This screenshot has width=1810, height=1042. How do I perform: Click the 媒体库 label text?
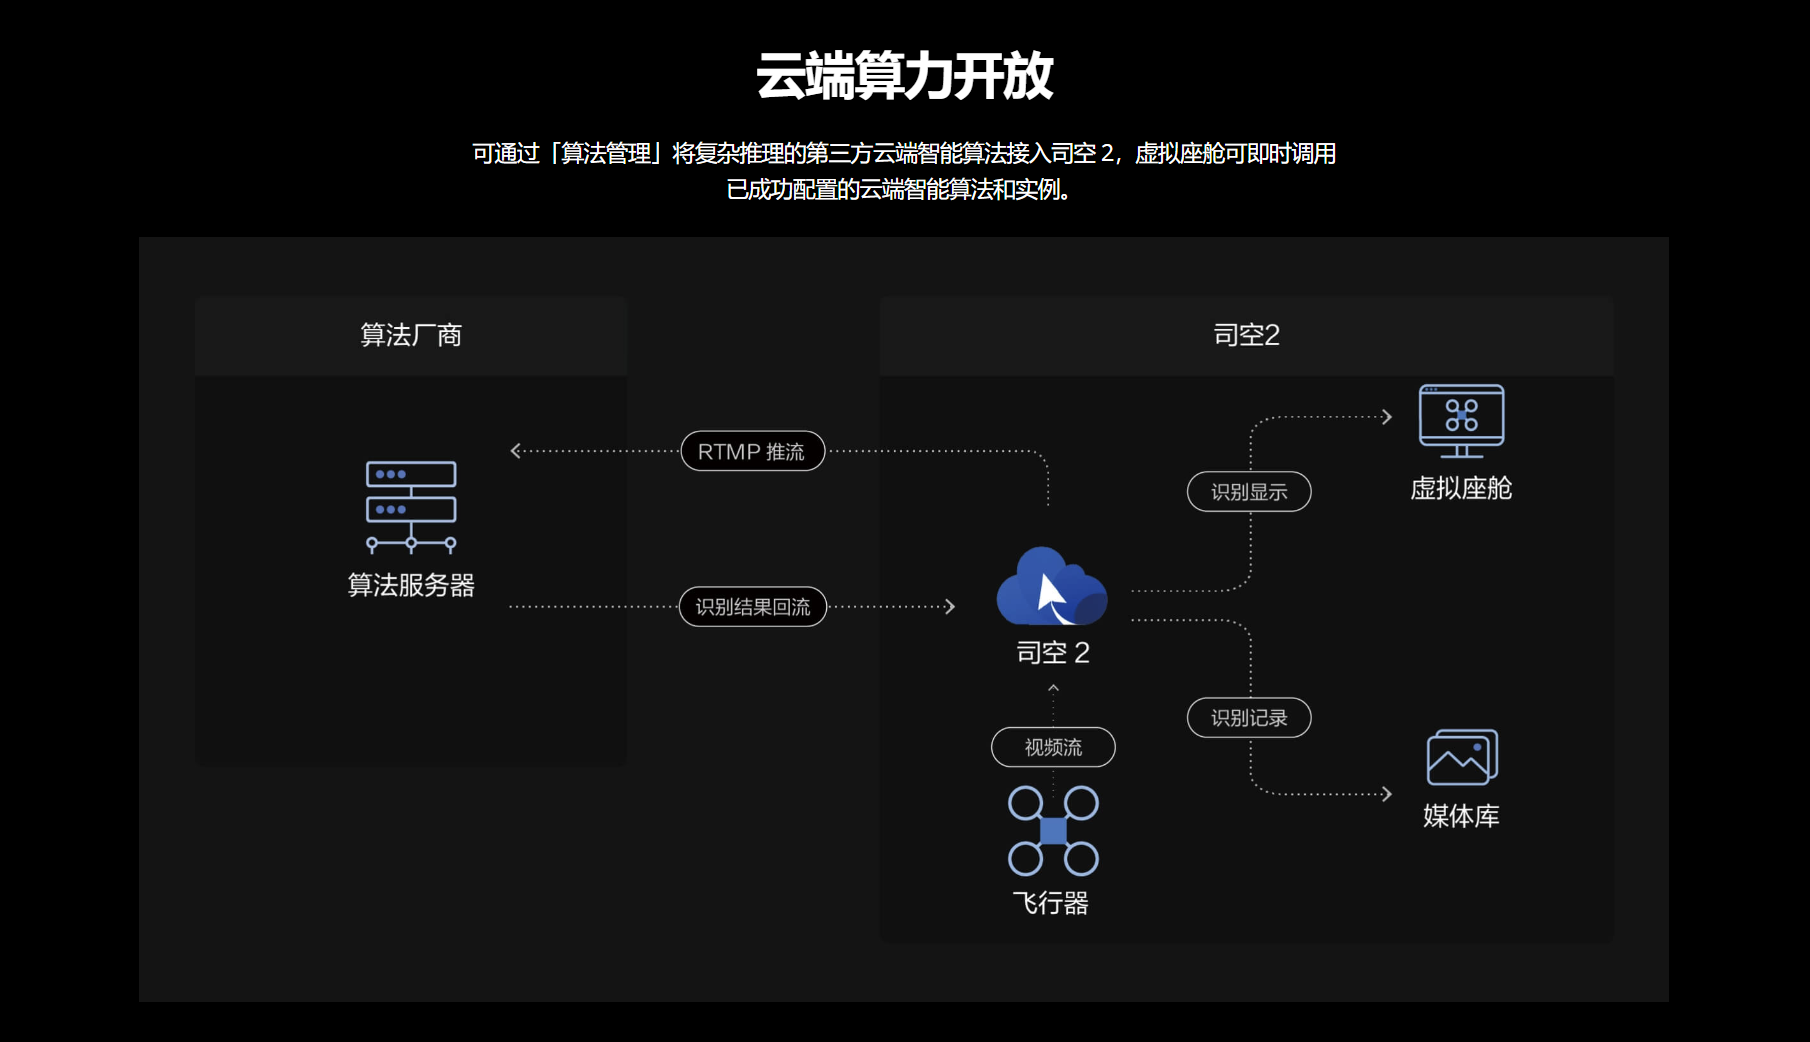(x=1461, y=816)
